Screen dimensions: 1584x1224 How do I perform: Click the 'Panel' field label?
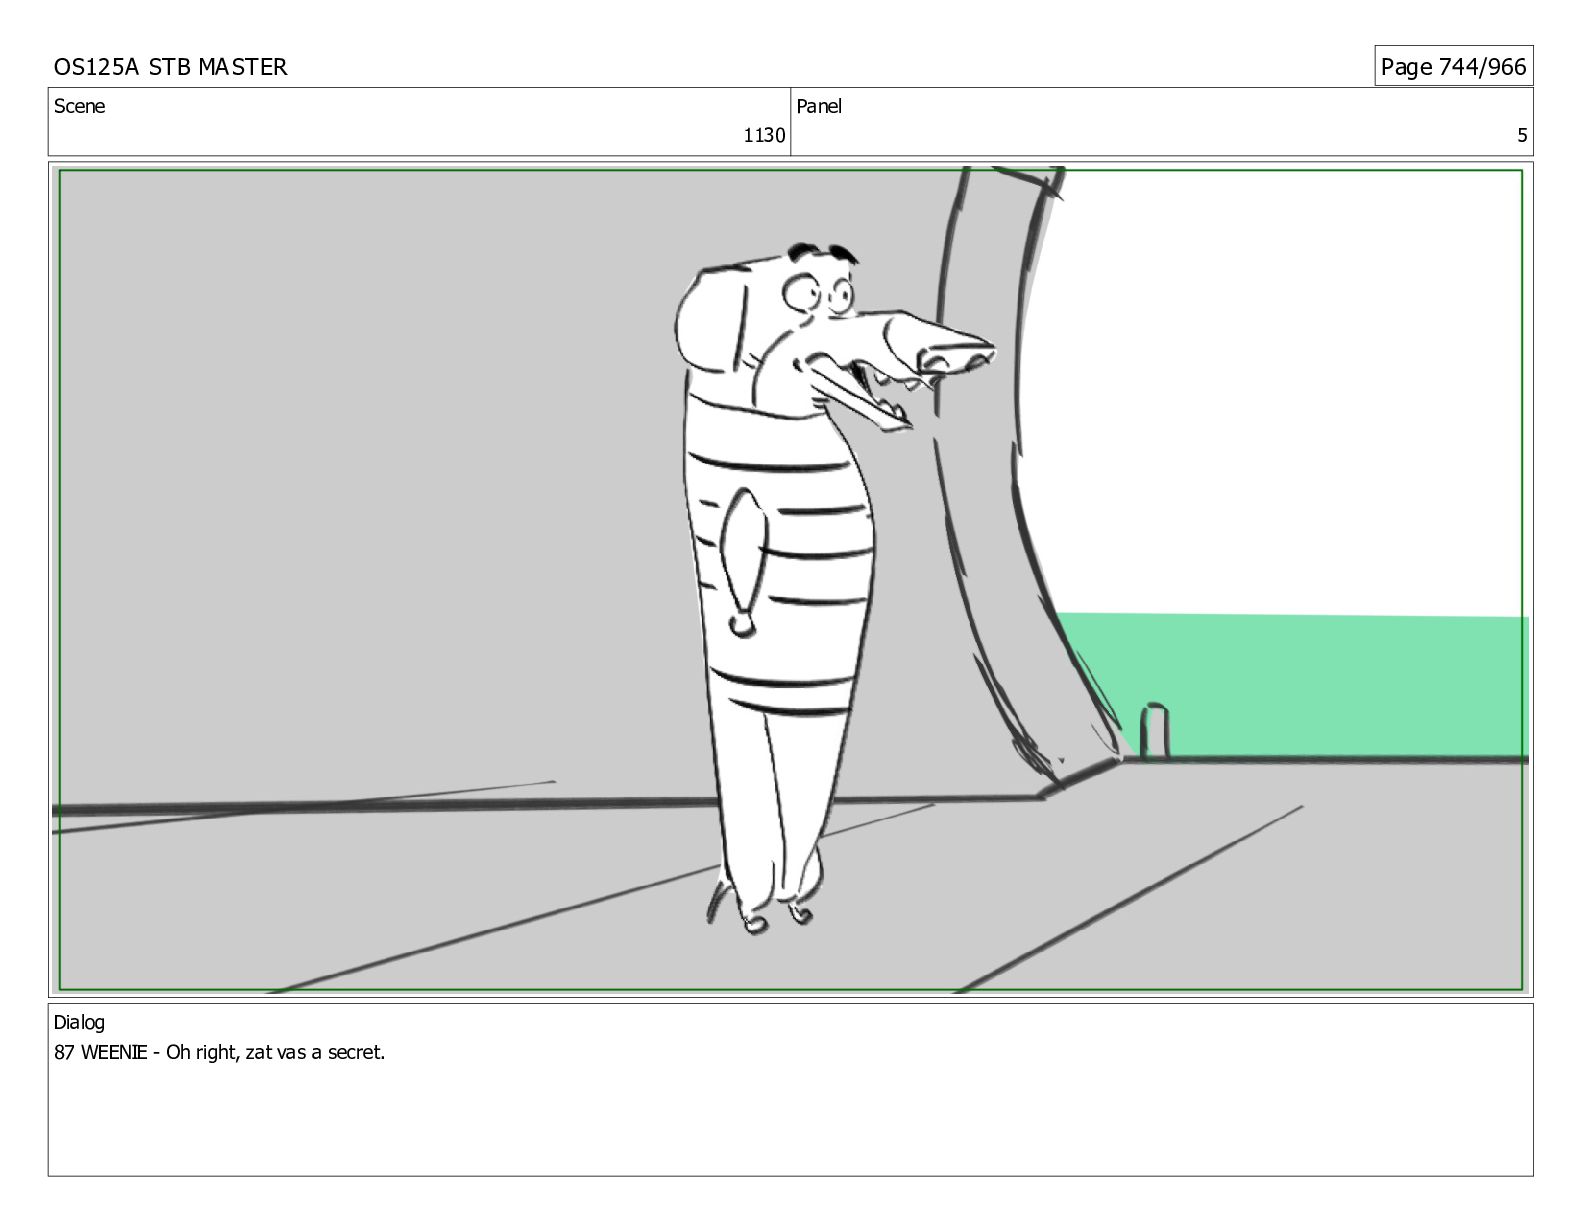819,106
